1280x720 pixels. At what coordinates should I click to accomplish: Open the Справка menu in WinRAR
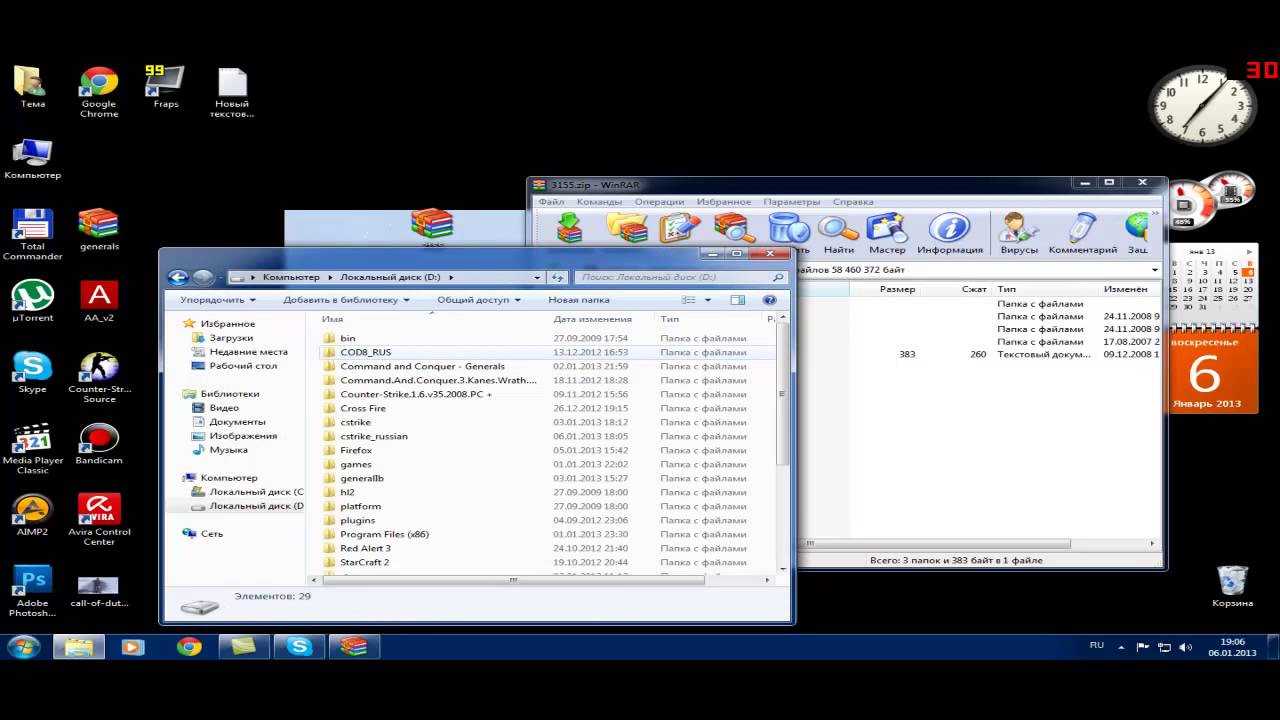(x=853, y=202)
